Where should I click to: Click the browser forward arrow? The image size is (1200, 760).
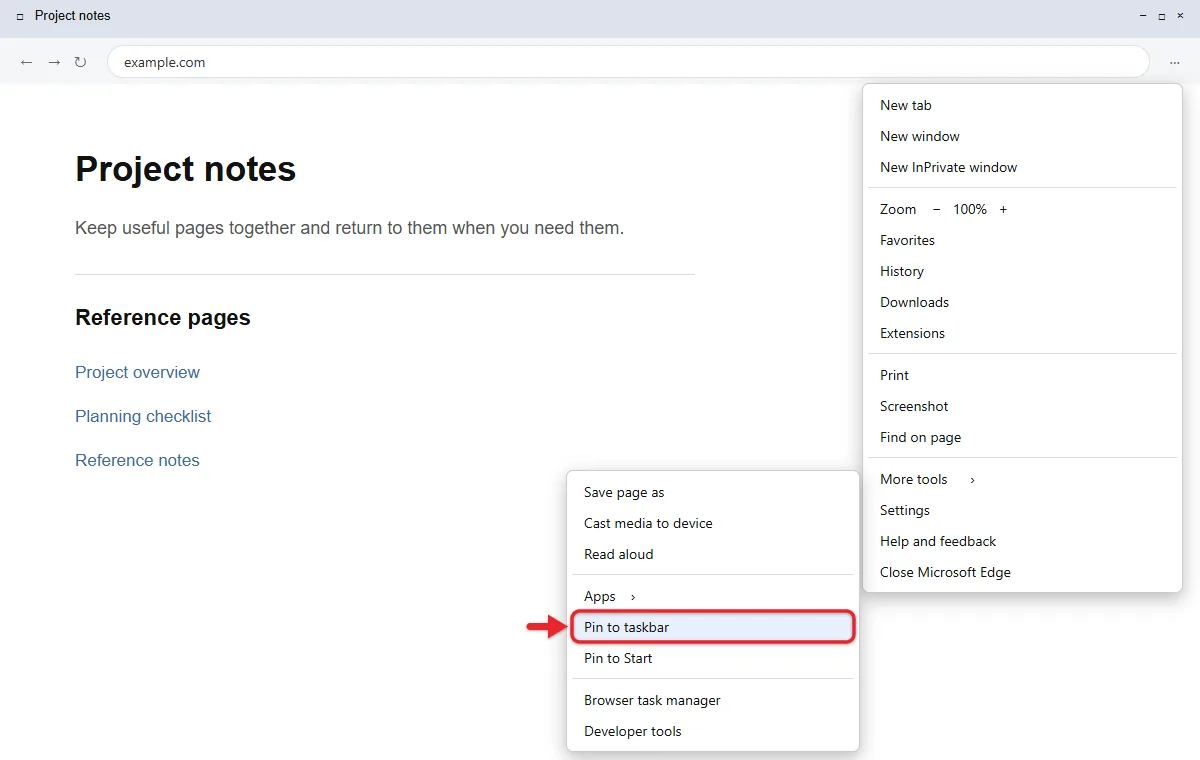pyautogui.click(x=54, y=62)
